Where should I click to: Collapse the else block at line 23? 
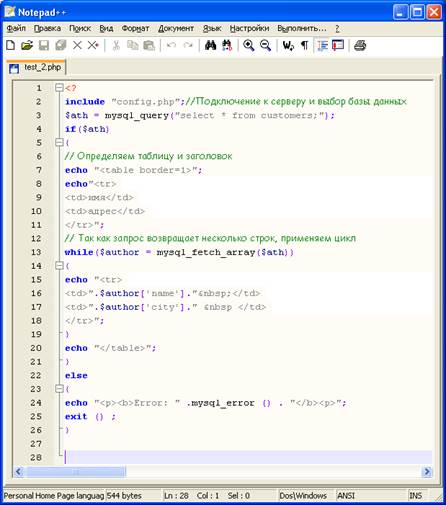point(59,389)
